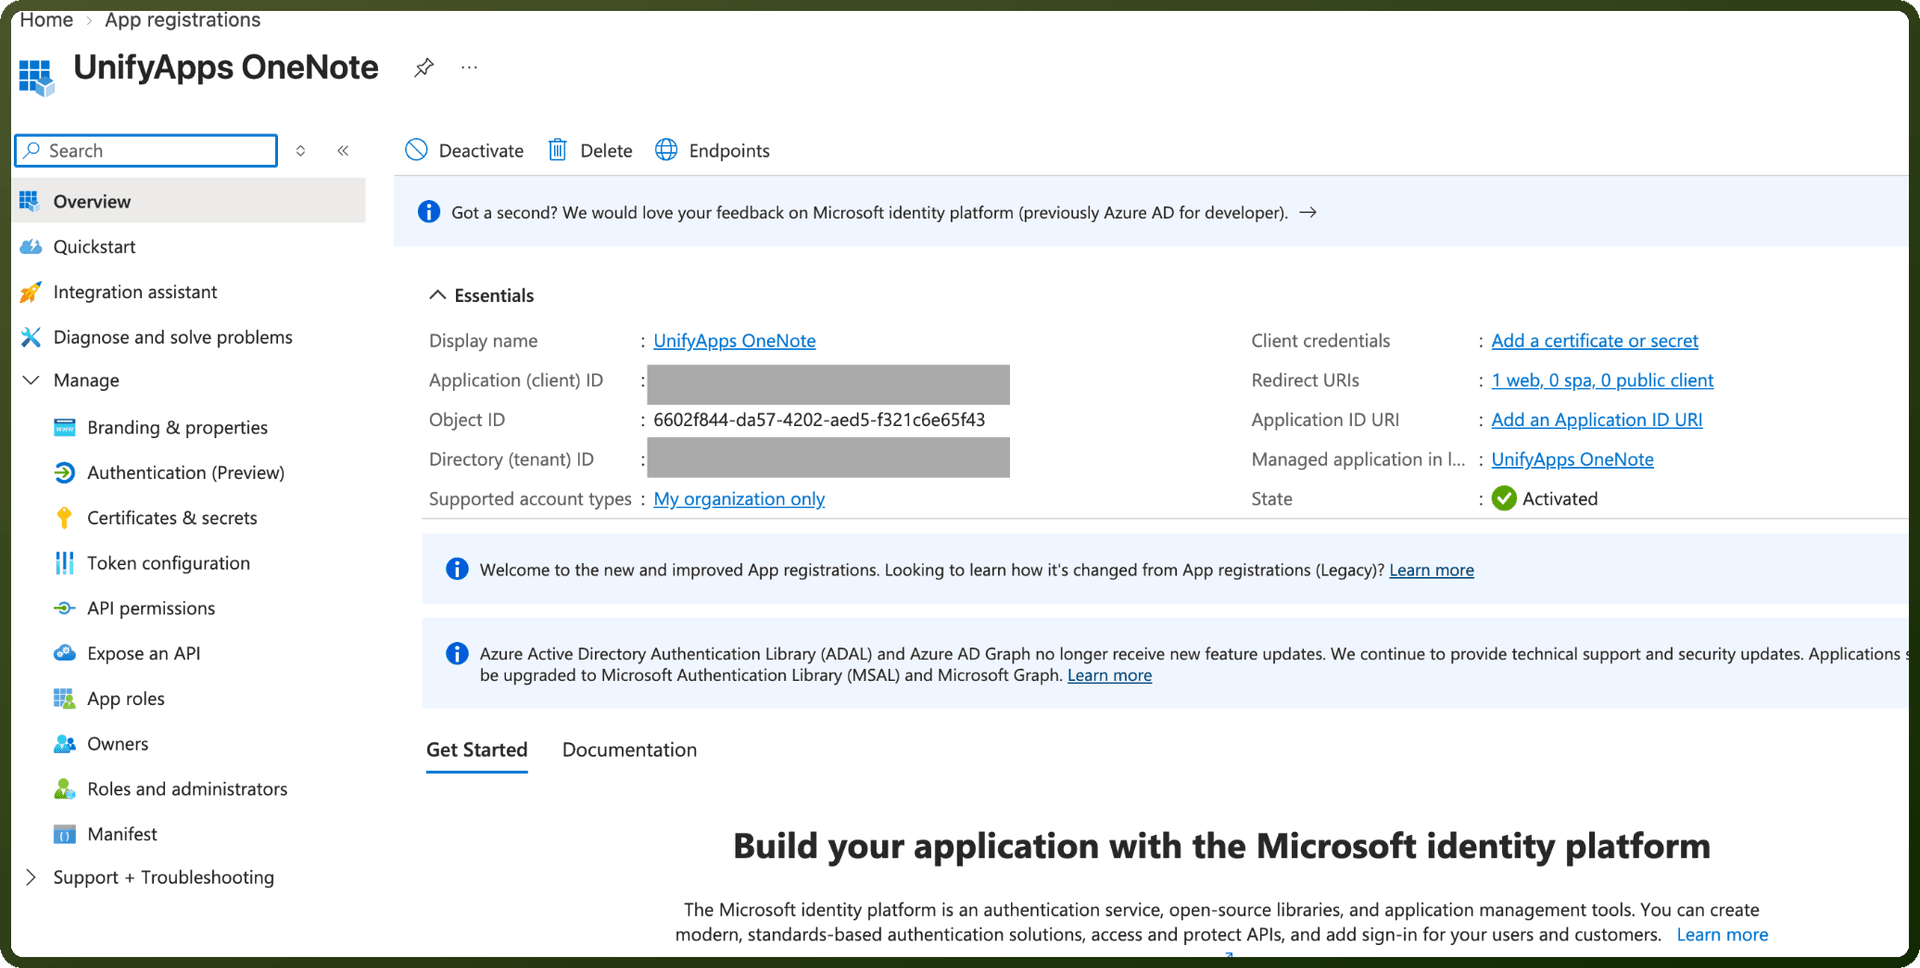Image resolution: width=1920 pixels, height=968 pixels.
Task: Click the Expose an API cloud icon
Action: click(65, 653)
